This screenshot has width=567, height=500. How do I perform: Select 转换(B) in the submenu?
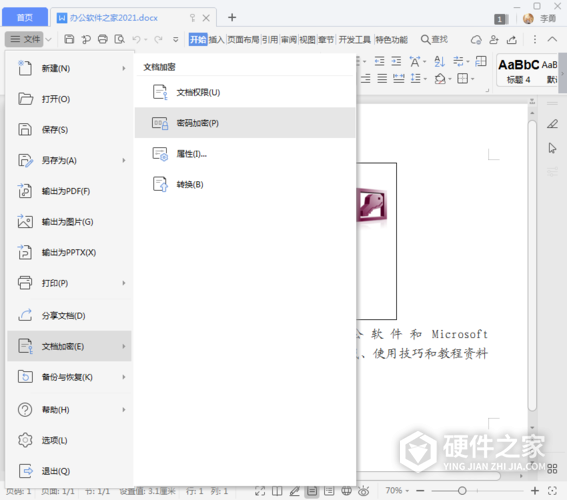pyautogui.click(x=245, y=184)
